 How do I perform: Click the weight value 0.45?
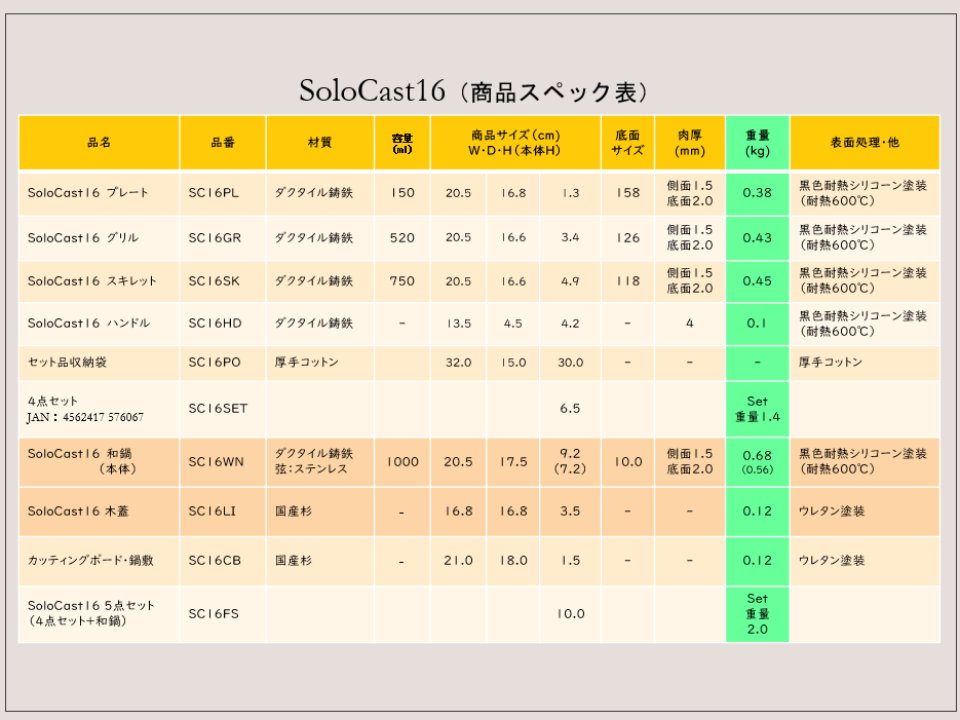[757, 281]
